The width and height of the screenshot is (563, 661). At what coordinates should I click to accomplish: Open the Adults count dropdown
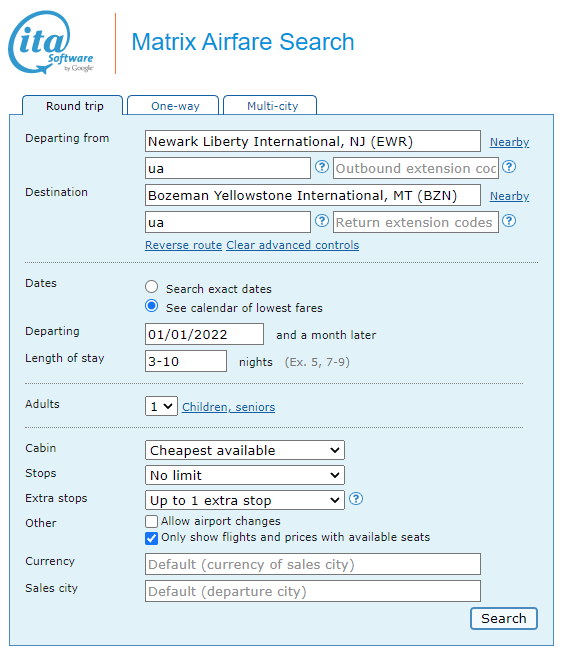coord(161,406)
